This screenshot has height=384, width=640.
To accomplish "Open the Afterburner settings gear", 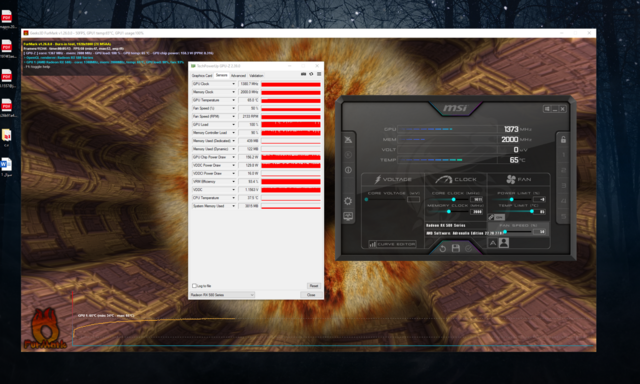I will pyautogui.click(x=348, y=201).
